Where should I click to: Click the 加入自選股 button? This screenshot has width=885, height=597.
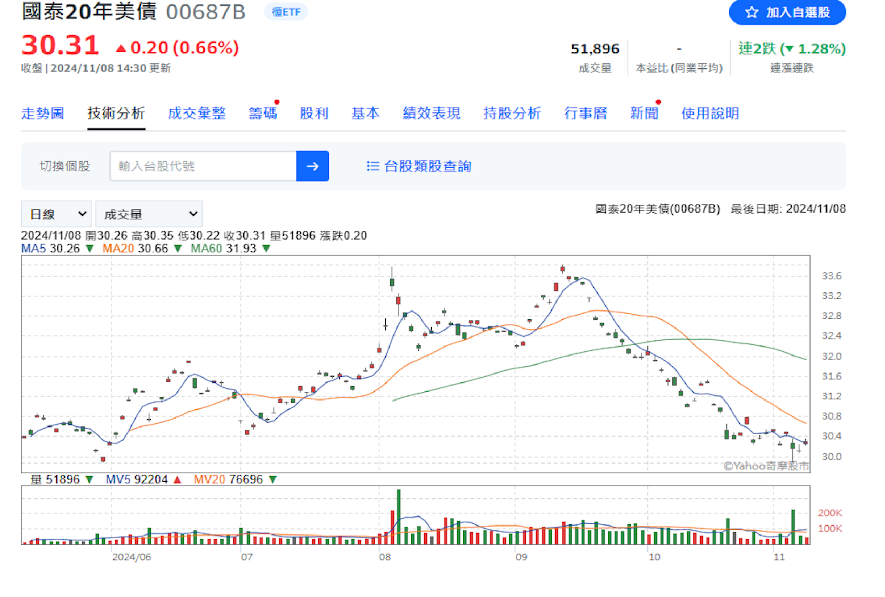coord(787,12)
